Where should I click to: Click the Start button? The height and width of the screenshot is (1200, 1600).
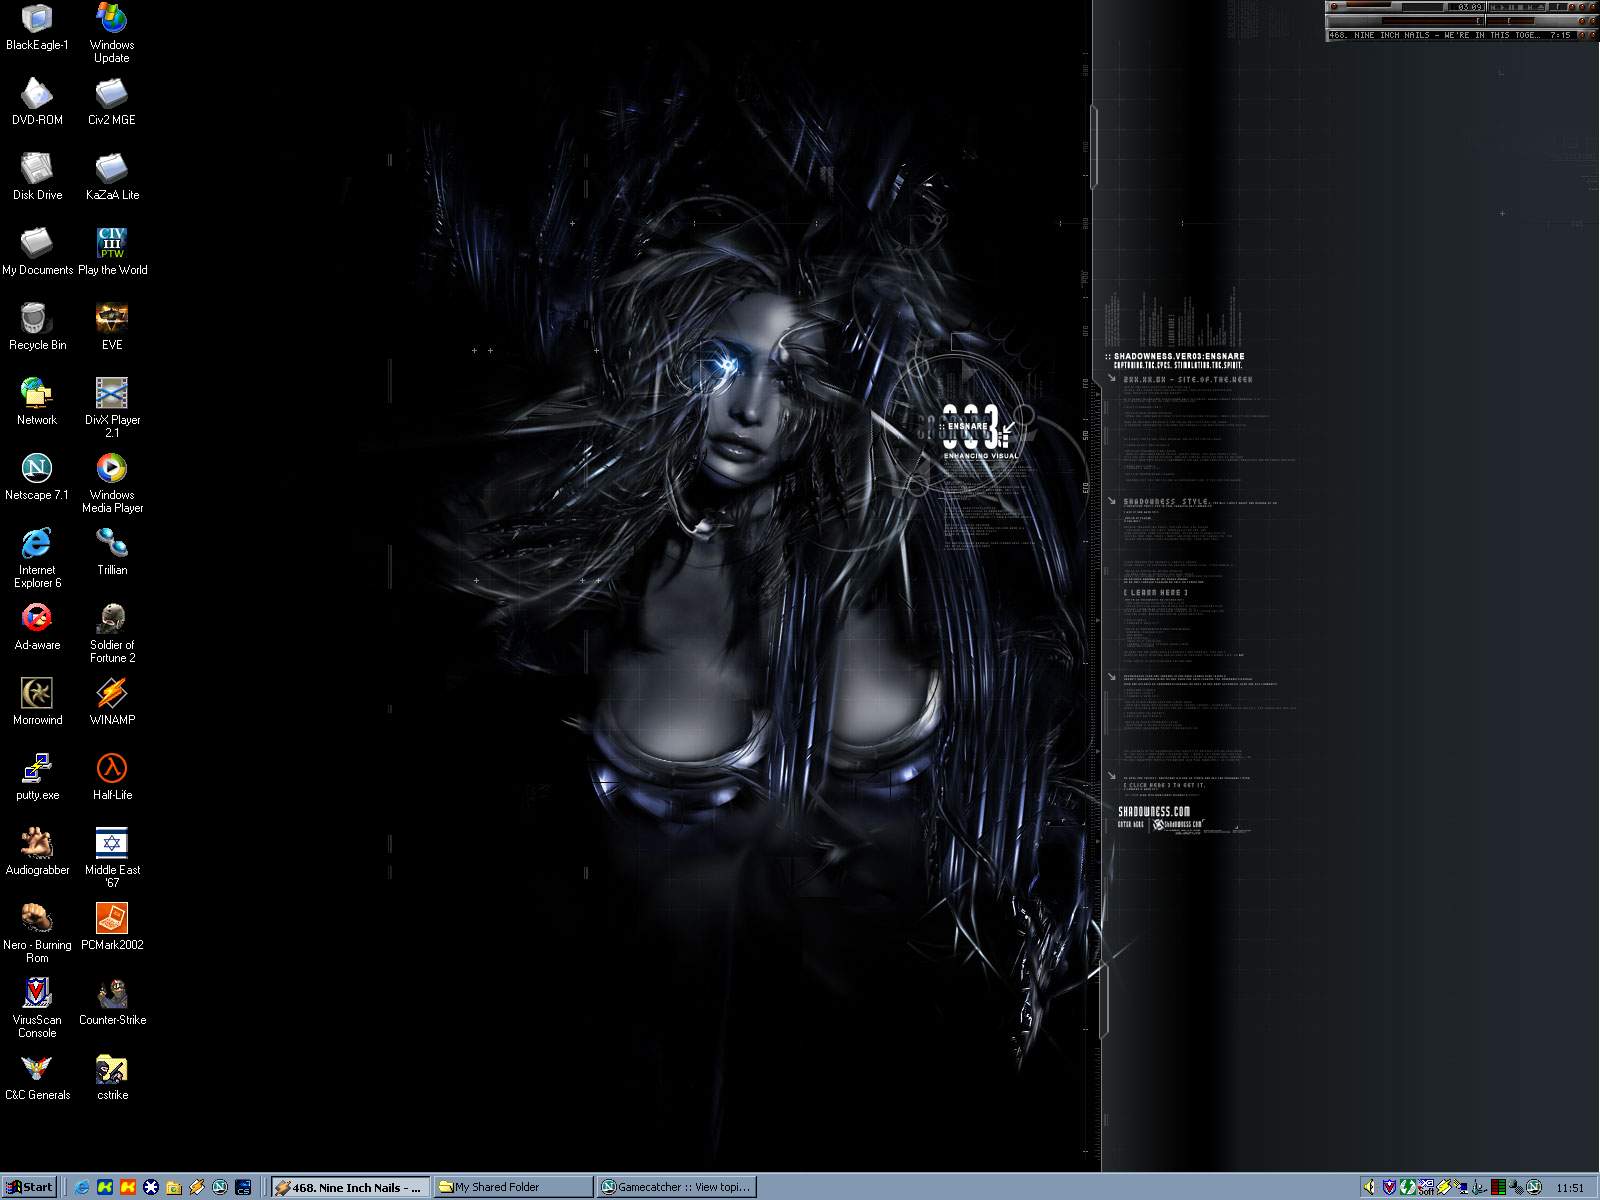click(x=29, y=1187)
